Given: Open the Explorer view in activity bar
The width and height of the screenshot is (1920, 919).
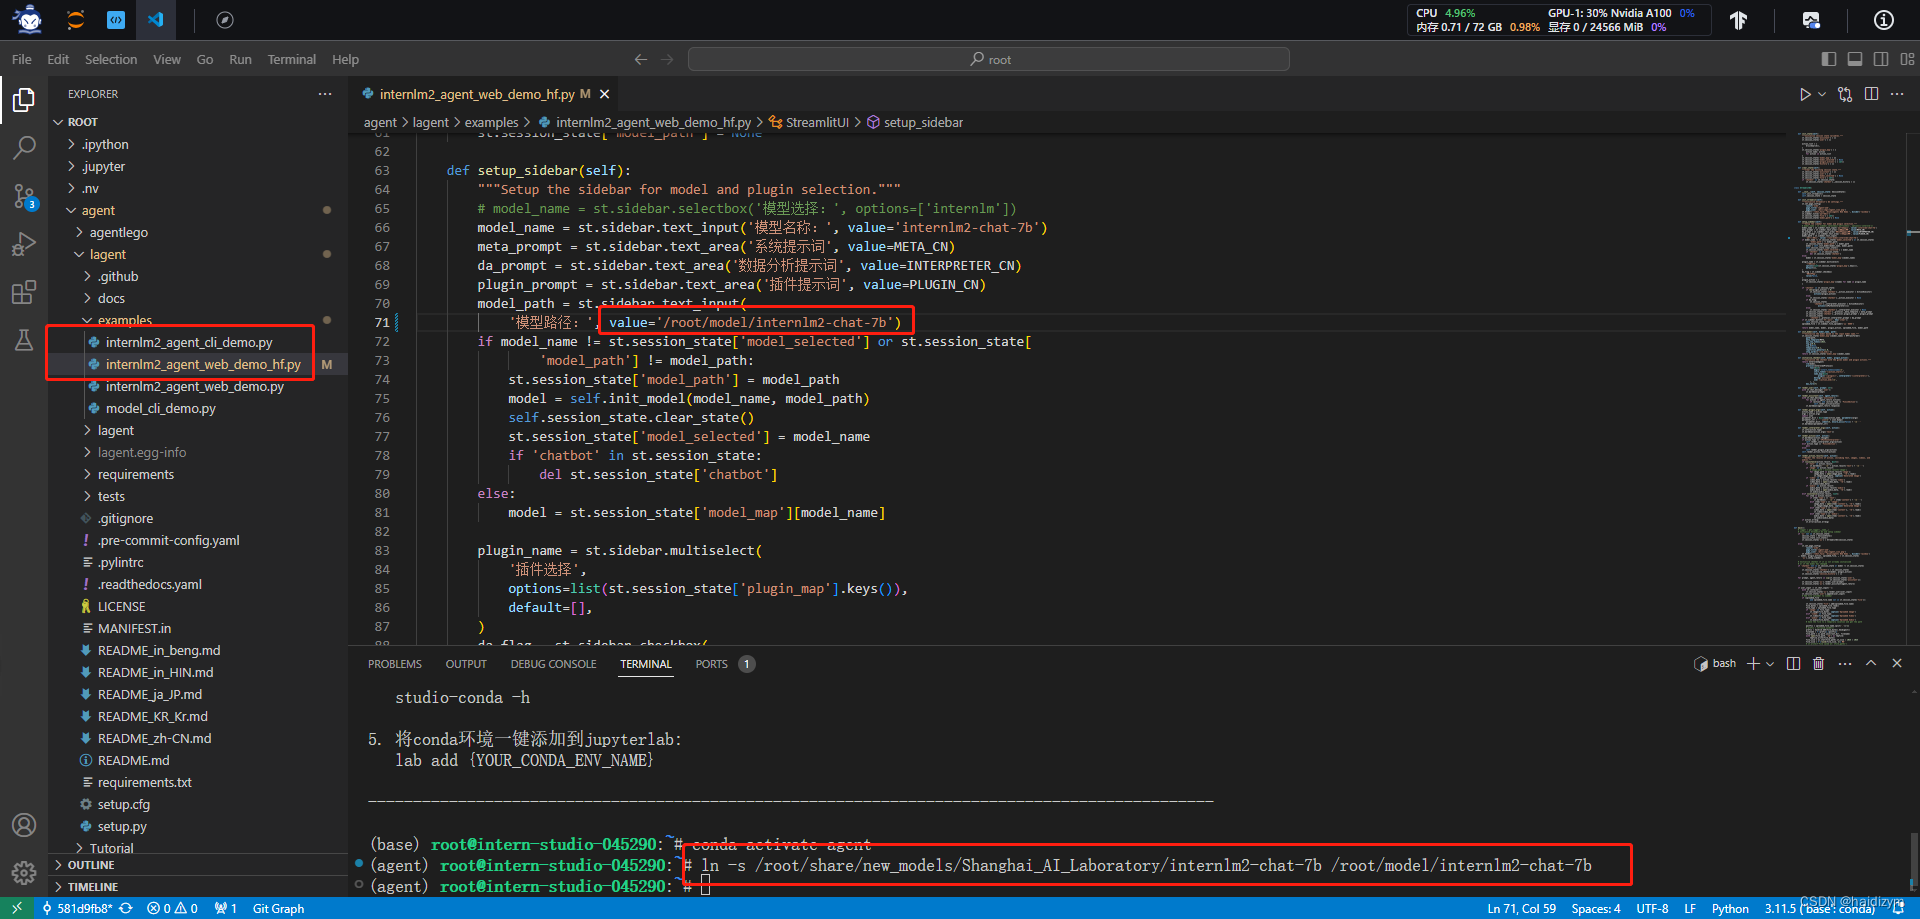Looking at the screenshot, I should pos(24,99).
